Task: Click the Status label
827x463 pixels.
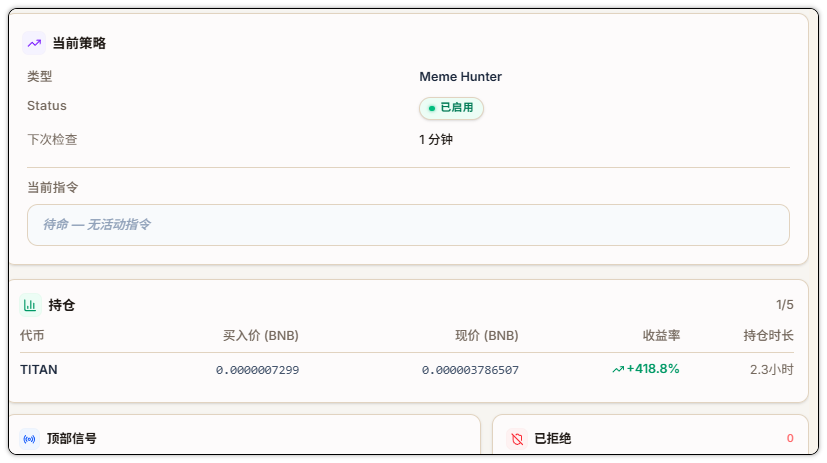Action: pyautogui.click(x=47, y=105)
